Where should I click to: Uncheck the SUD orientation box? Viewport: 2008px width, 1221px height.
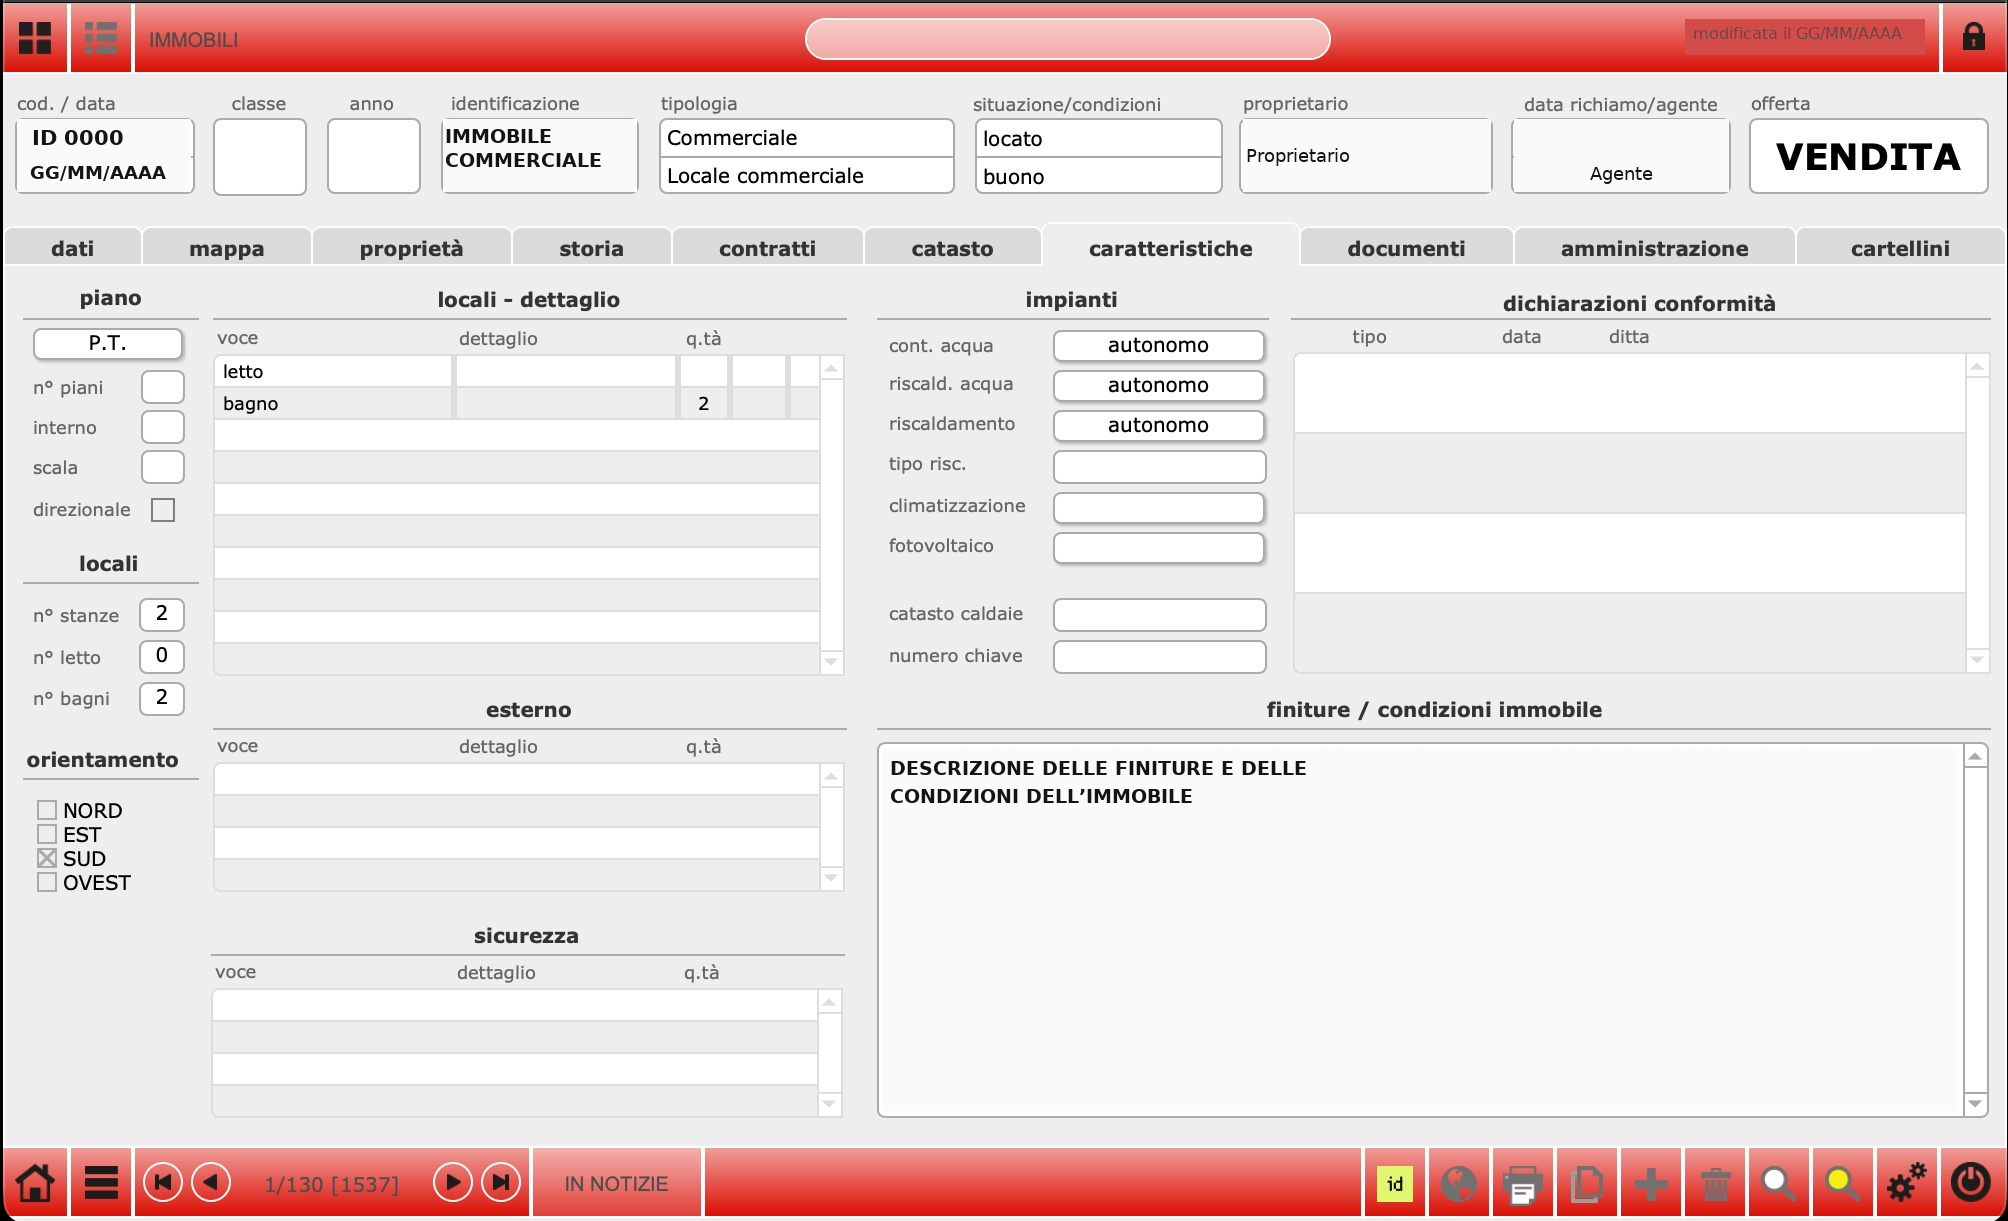click(x=47, y=858)
